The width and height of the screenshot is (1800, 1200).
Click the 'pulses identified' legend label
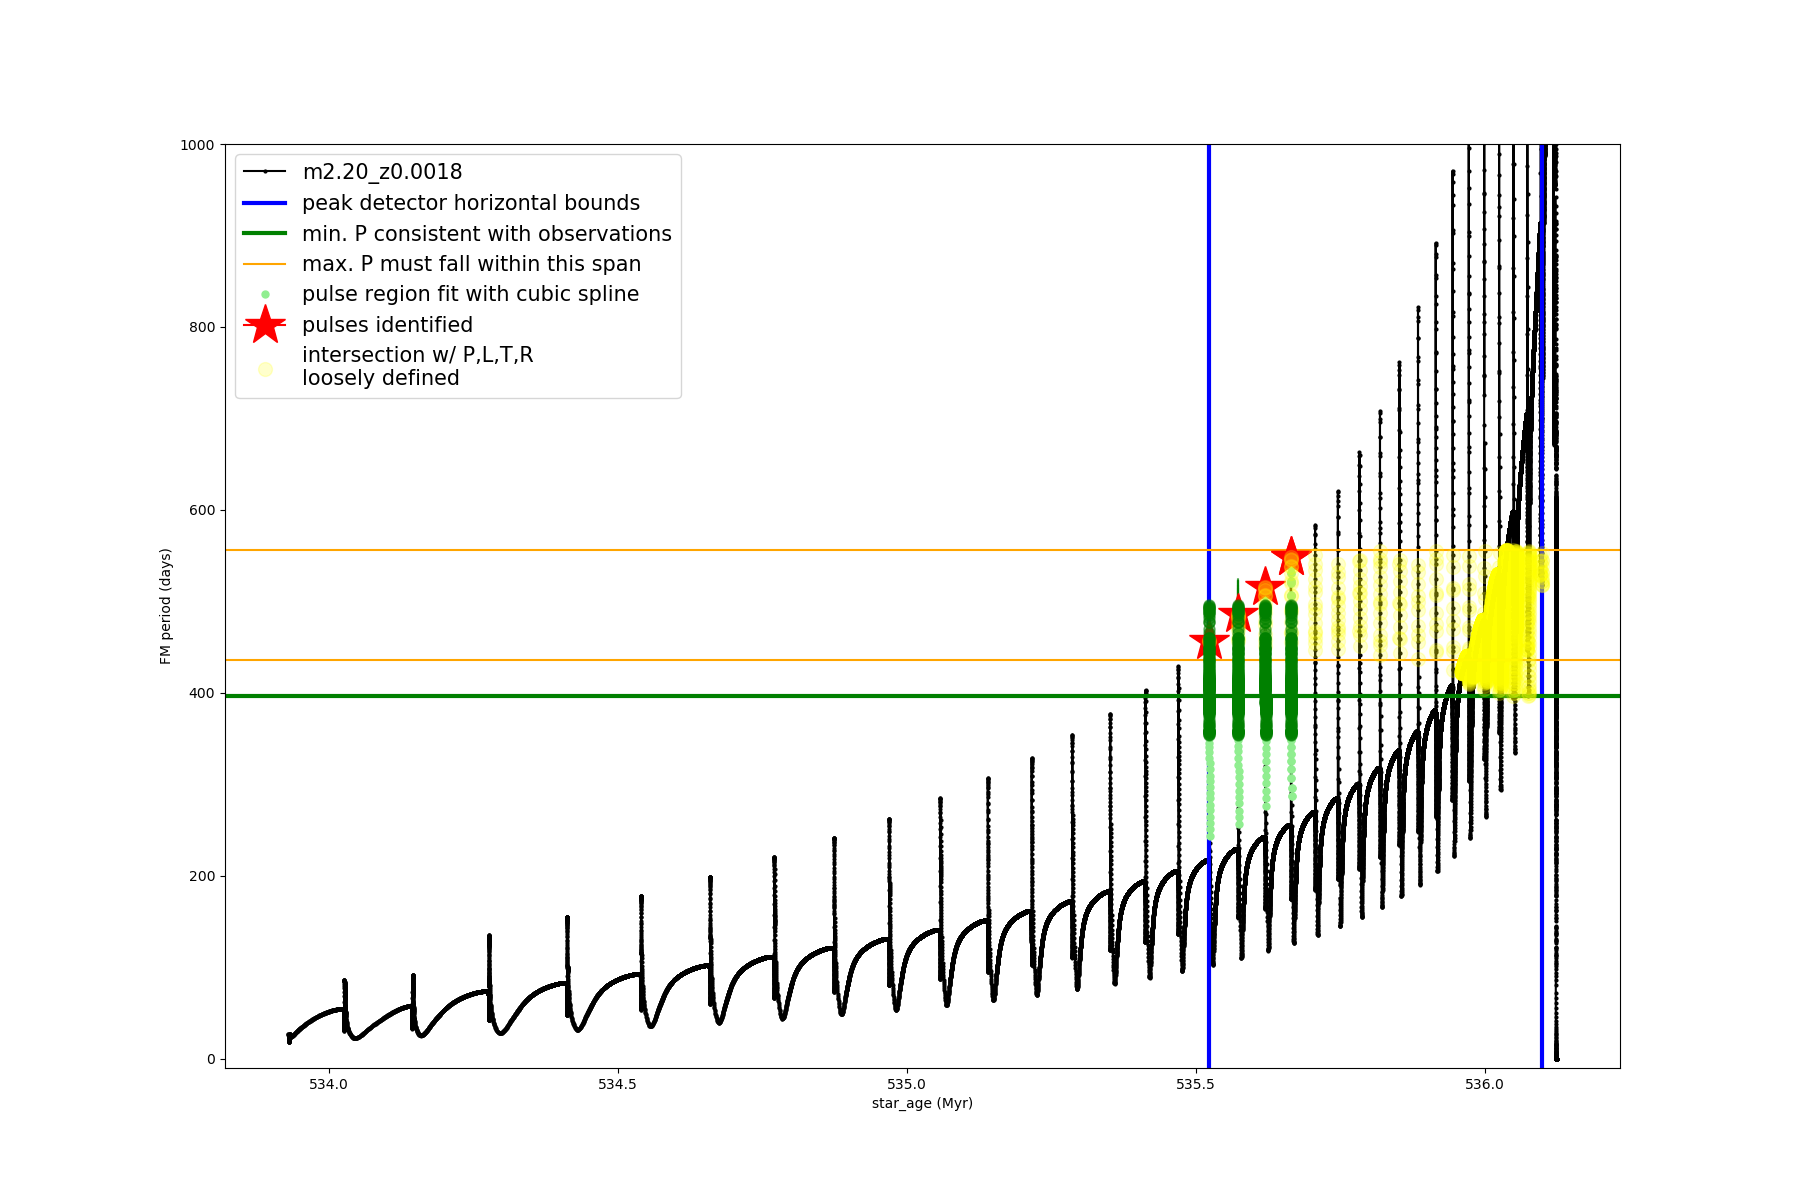[387, 325]
